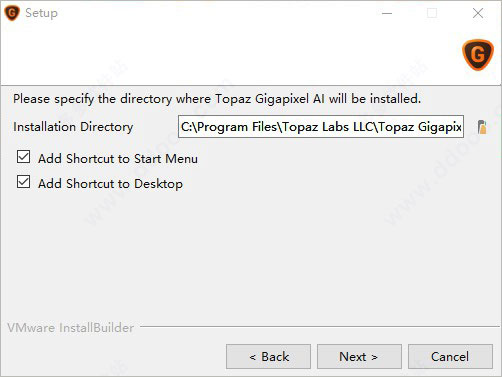Click the 'Add Shortcut to Start Menu' label text
Viewport: 502px width, 377px height.
click(118, 159)
